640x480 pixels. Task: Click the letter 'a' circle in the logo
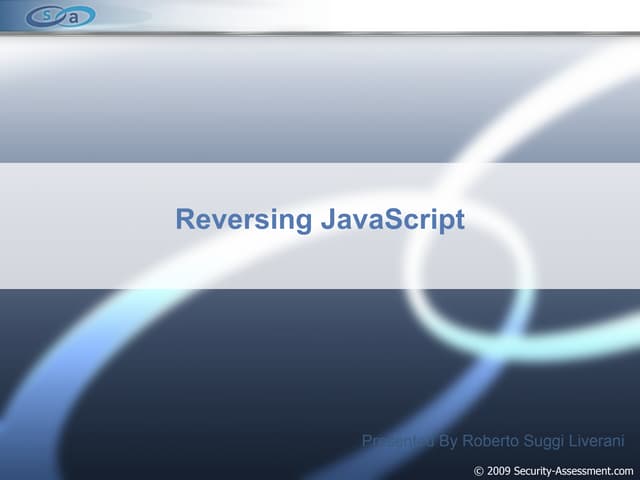click(75, 17)
